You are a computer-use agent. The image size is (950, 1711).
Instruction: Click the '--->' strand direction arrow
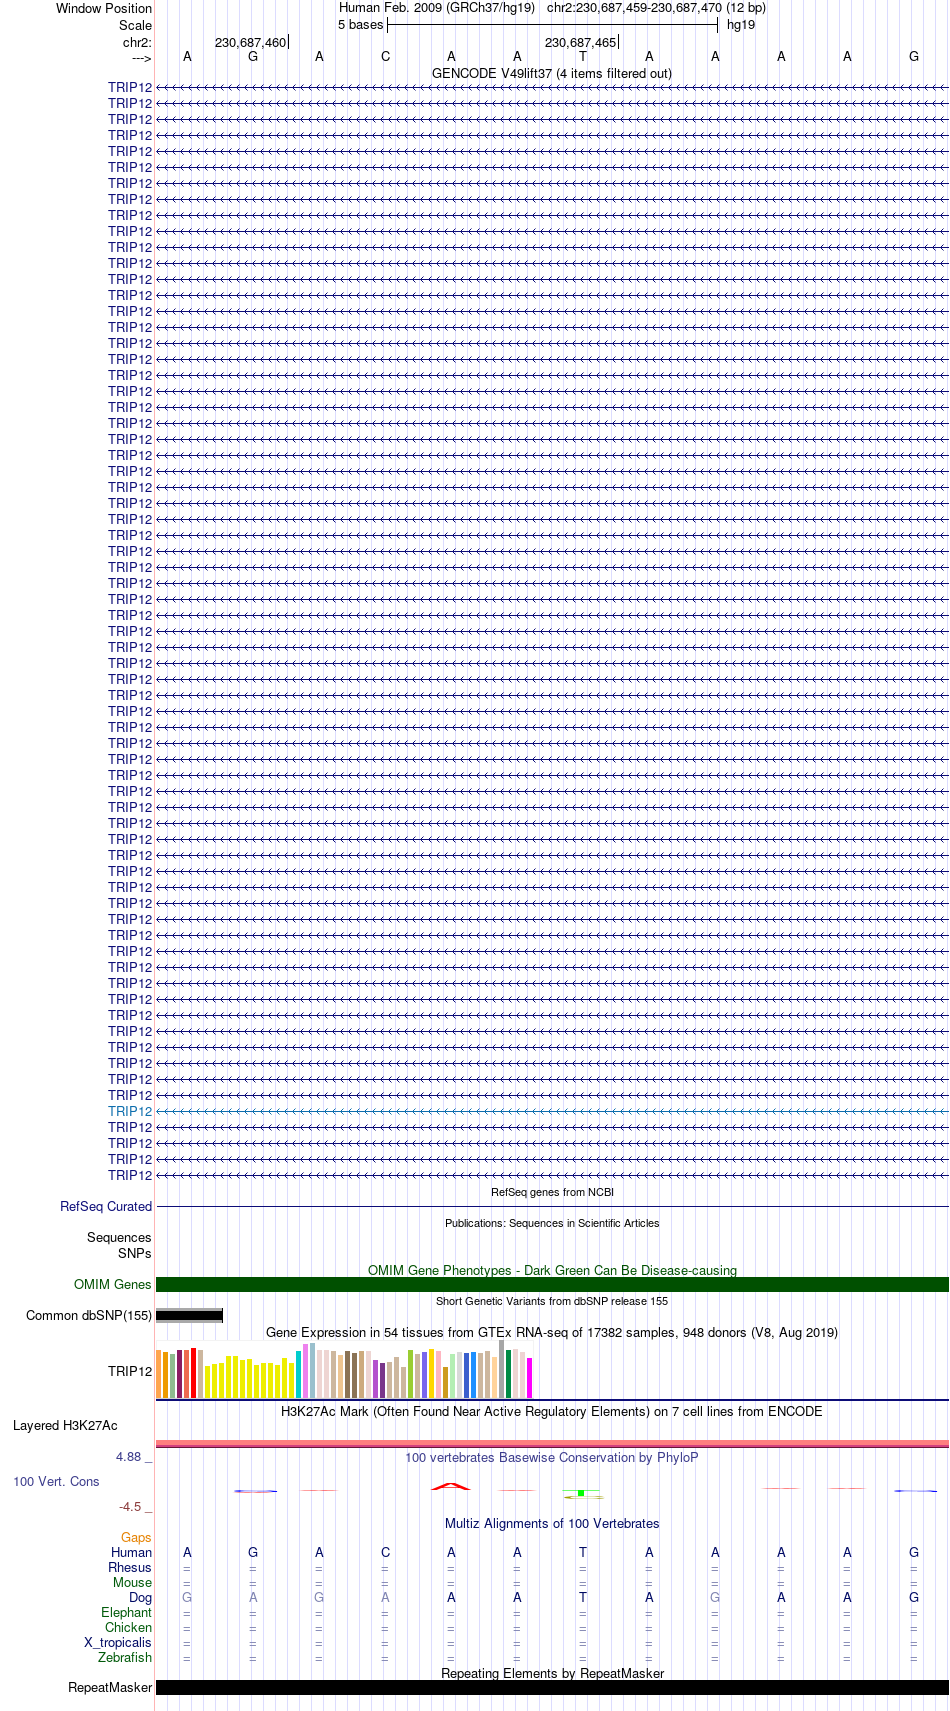pos(141,58)
